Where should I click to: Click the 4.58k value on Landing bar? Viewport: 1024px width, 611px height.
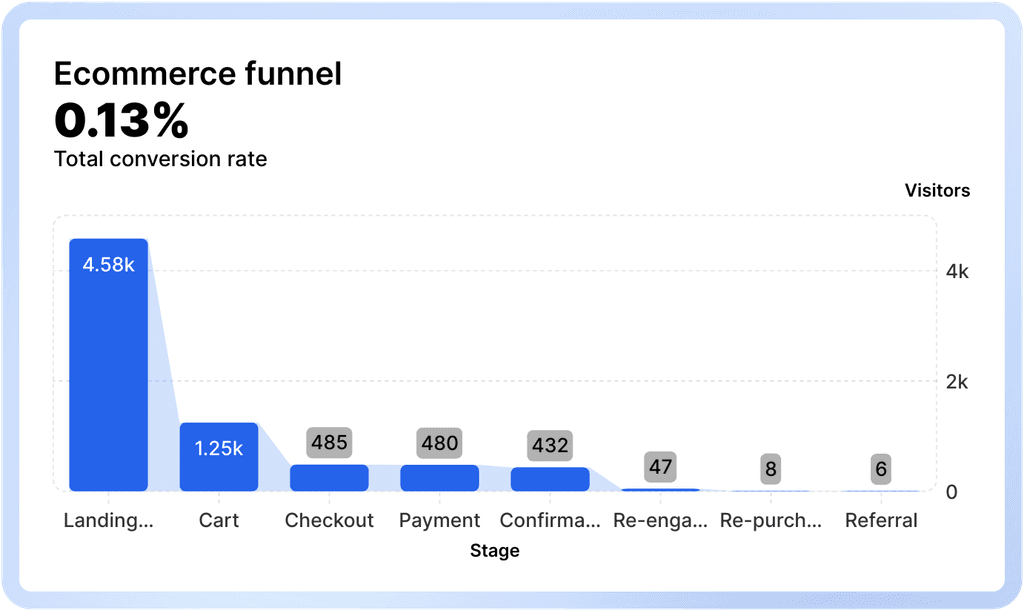click(x=108, y=265)
